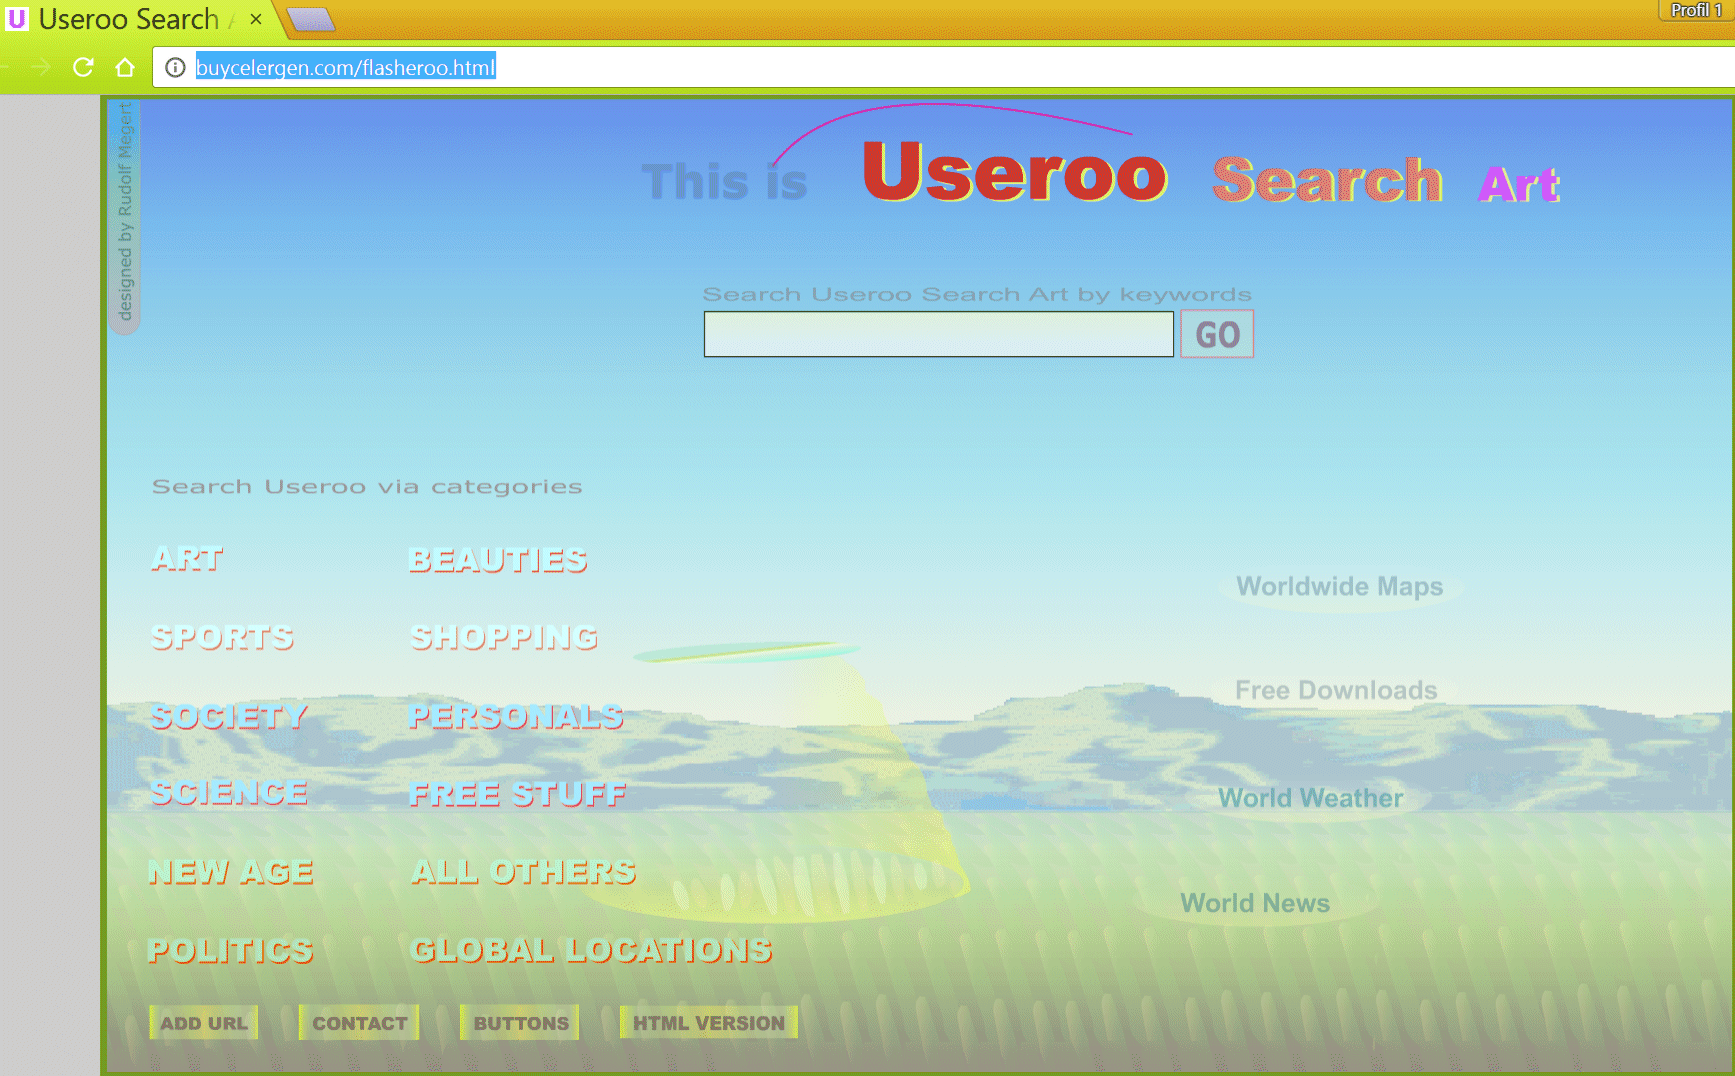Open the World News link
The height and width of the screenshot is (1076, 1735).
[x=1255, y=903]
